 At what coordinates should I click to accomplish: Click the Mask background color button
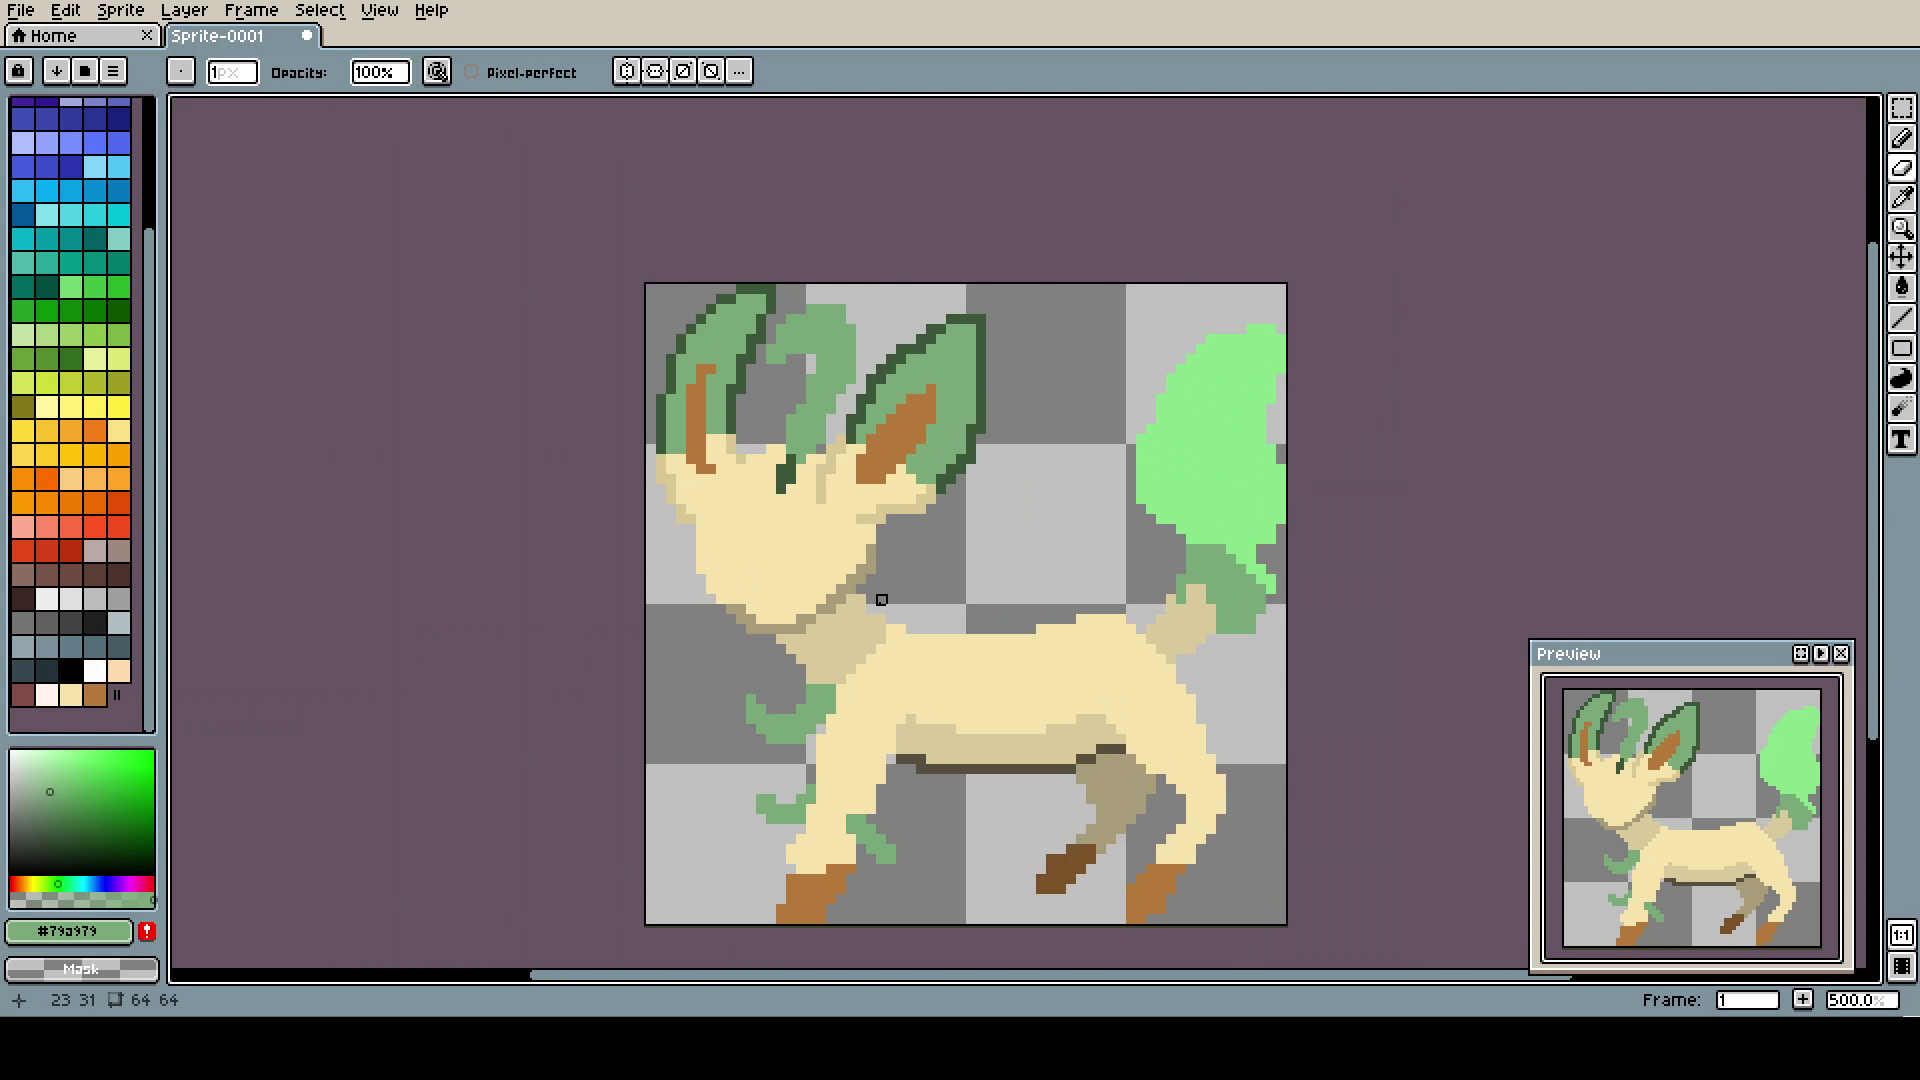(x=81, y=969)
